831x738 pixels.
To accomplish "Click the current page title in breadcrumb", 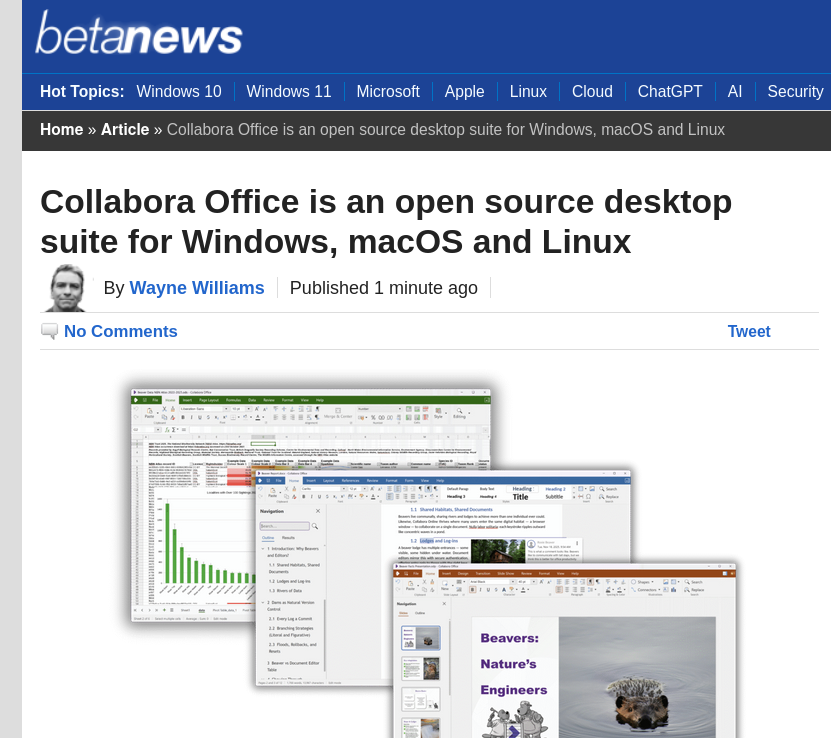I will click(x=445, y=130).
